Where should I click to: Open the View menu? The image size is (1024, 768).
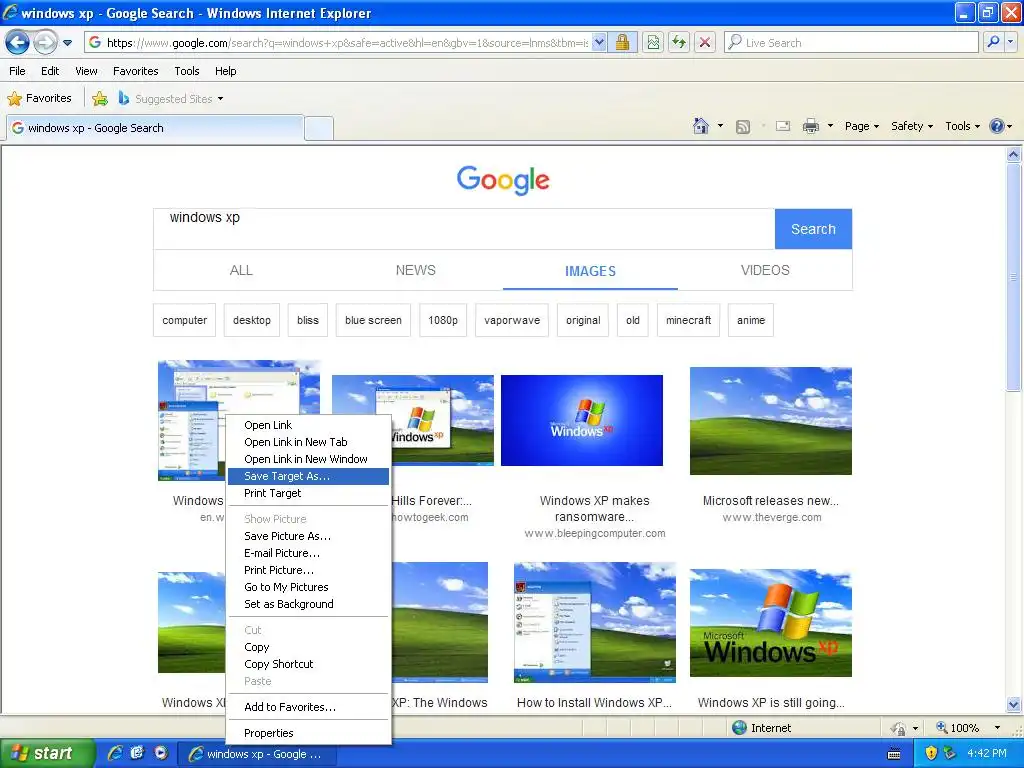[x=86, y=71]
